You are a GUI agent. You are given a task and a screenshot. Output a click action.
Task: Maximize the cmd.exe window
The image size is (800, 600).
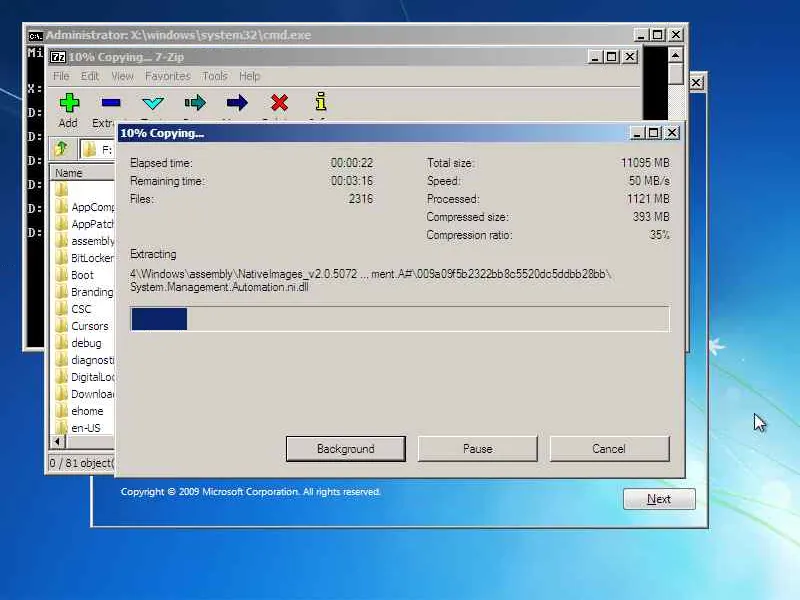pyautogui.click(x=658, y=35)
